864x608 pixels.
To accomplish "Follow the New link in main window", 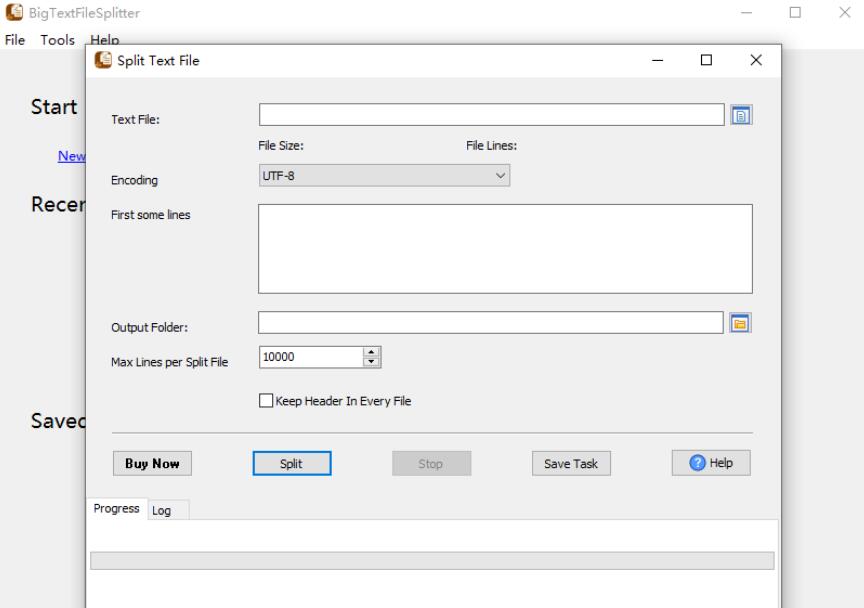I will [72, 156].
